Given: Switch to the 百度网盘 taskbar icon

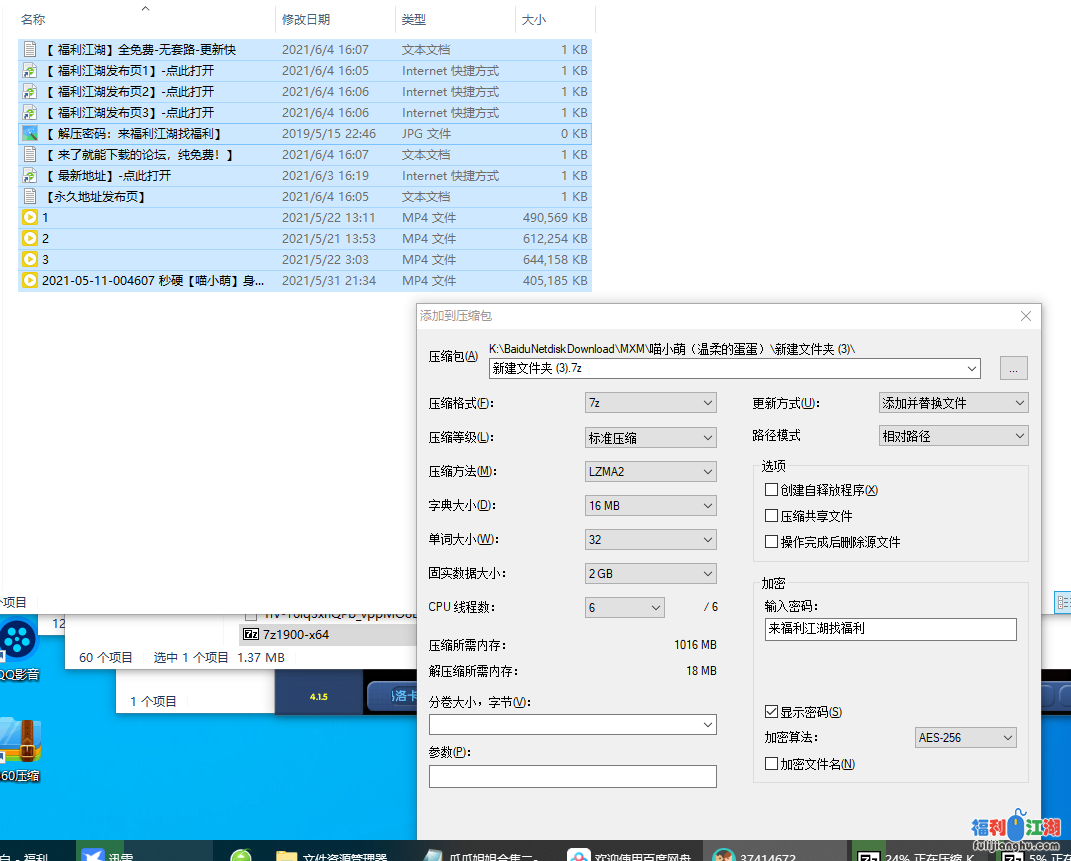Looking at the screenshot, I should 579,855.
